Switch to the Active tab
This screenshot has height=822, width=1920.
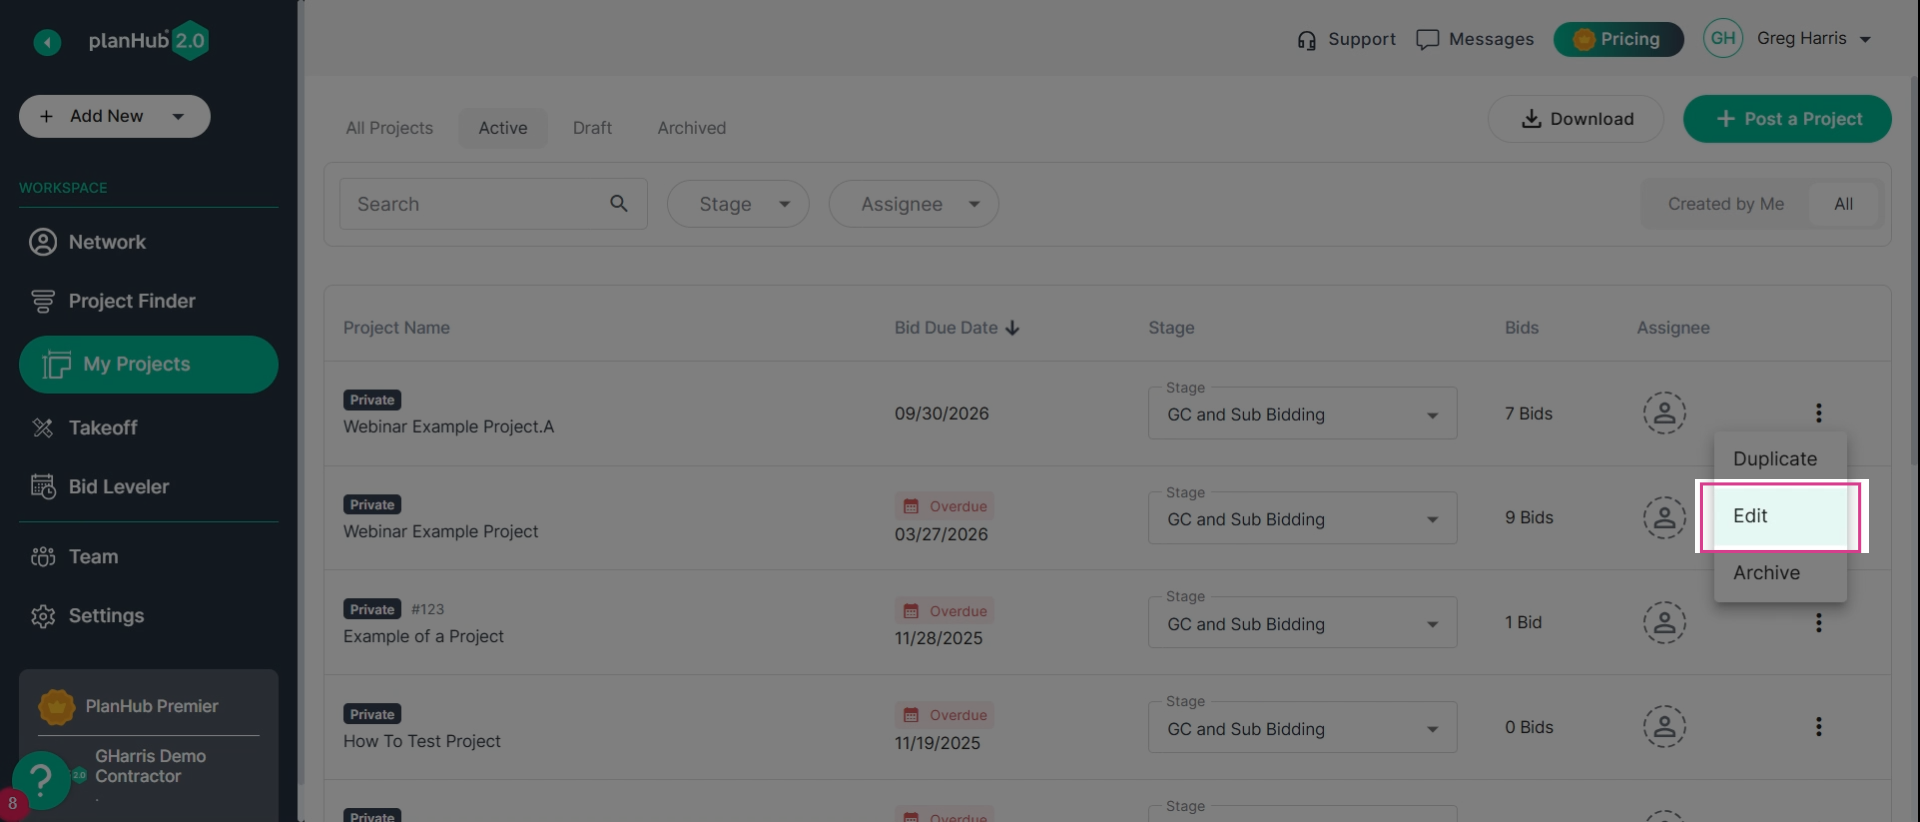pyautogui.click(x=503, y=128)
